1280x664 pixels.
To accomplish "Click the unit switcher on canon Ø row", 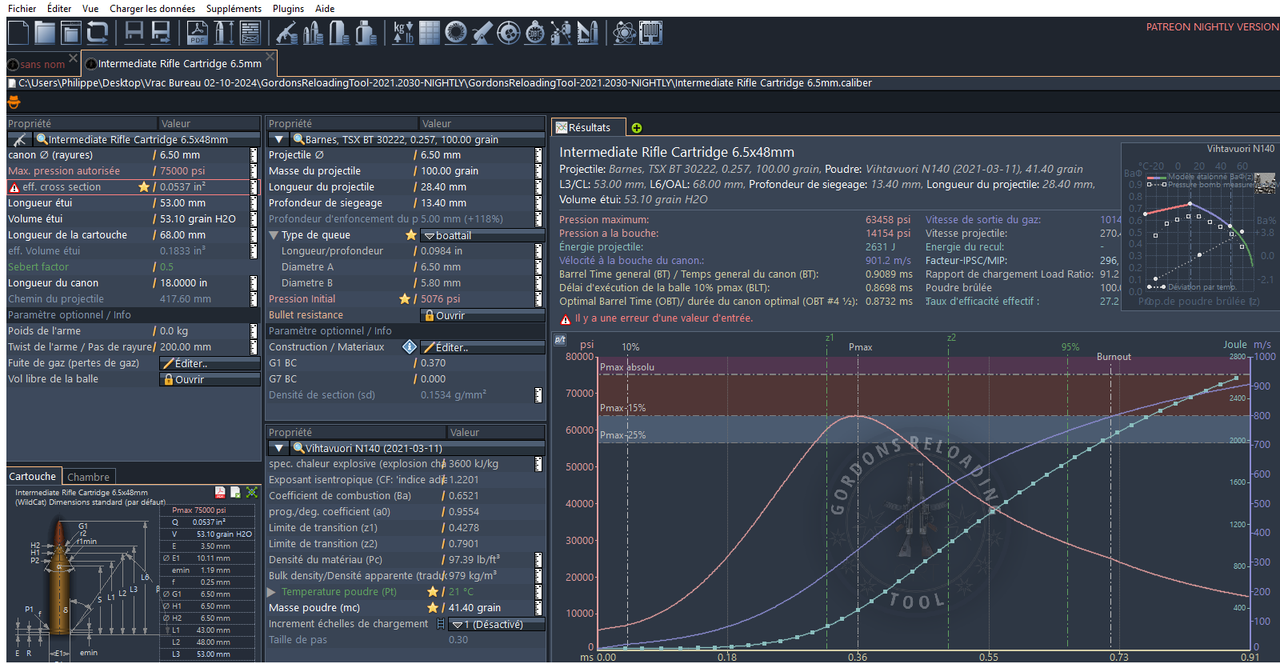I will click(254, 155).
